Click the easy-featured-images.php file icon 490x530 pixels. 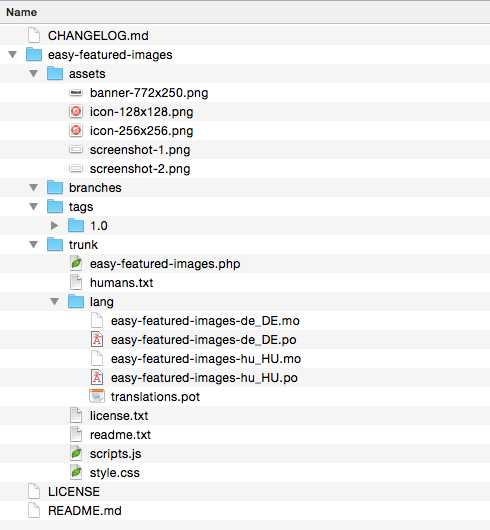(76, 263)
